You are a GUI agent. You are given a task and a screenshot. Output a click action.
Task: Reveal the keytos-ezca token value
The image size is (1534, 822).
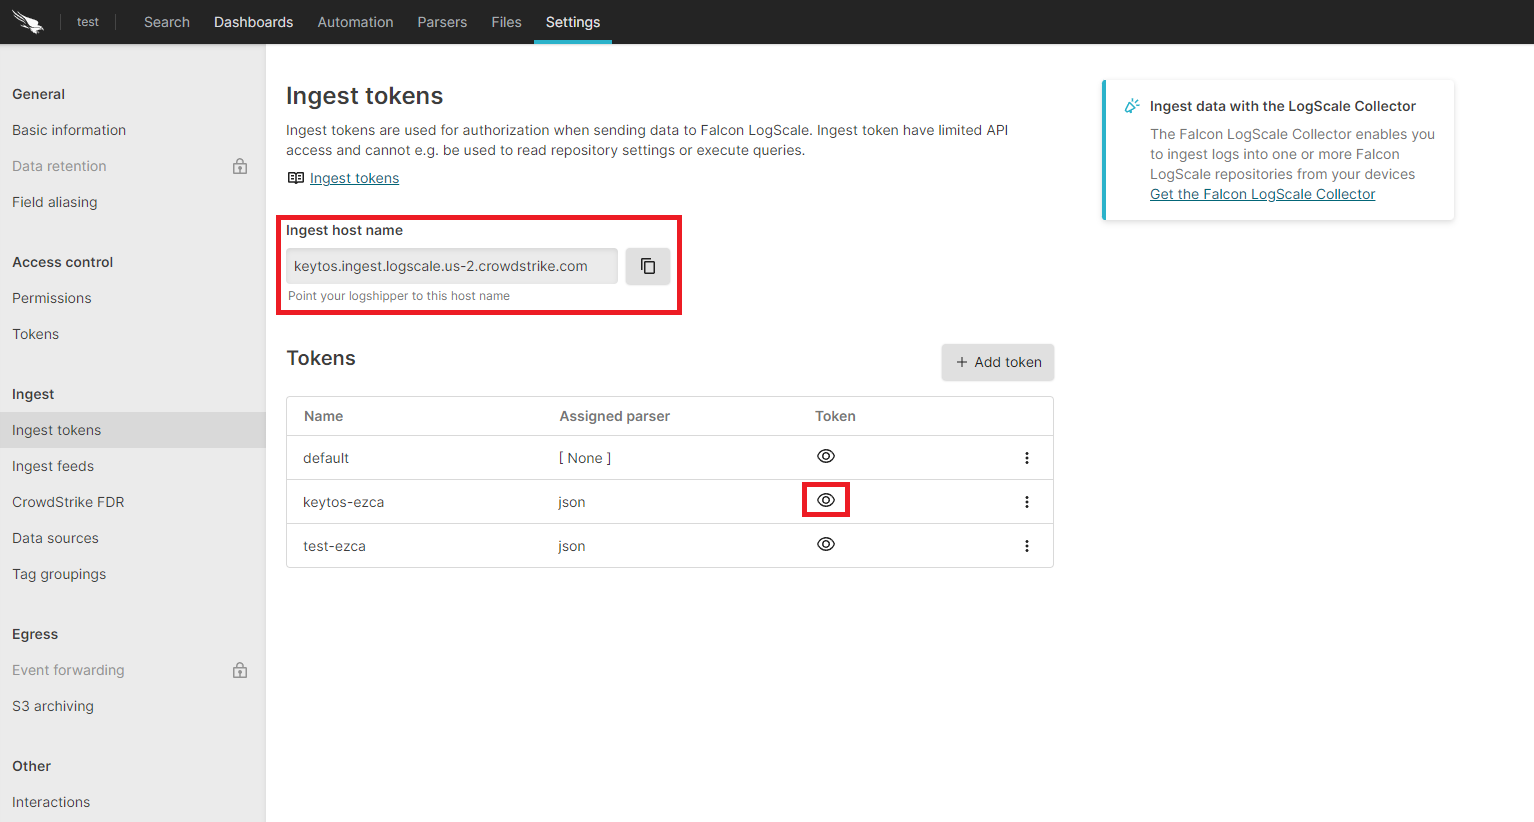tap(826, 500)
